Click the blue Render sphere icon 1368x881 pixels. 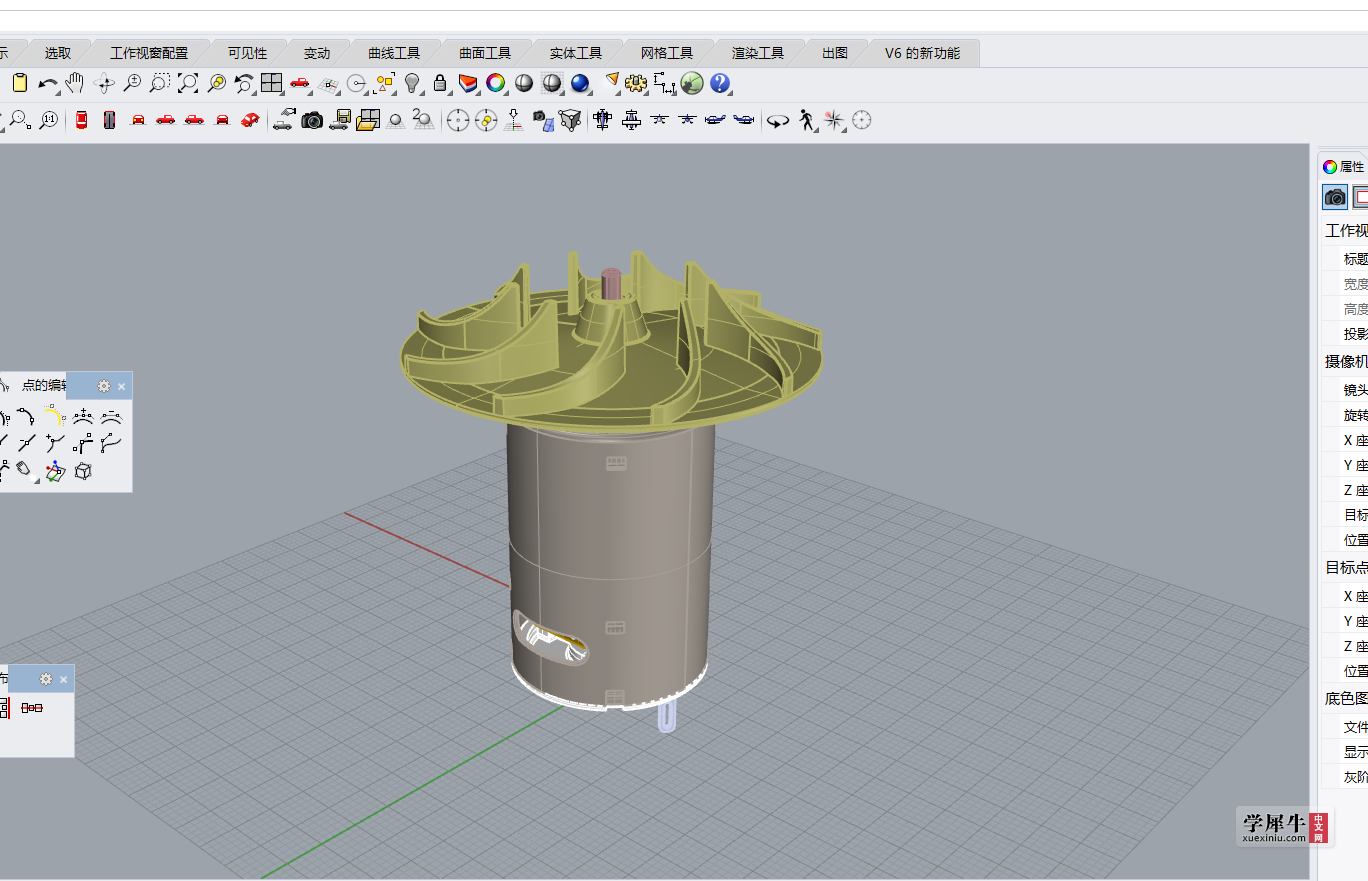tap(580, 83)
